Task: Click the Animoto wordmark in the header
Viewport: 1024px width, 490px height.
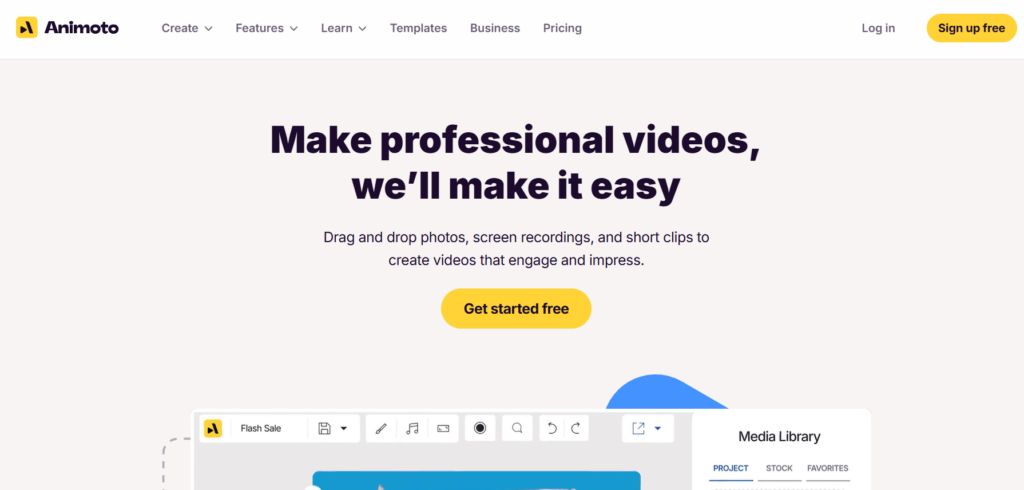Action: coord(82,27)
